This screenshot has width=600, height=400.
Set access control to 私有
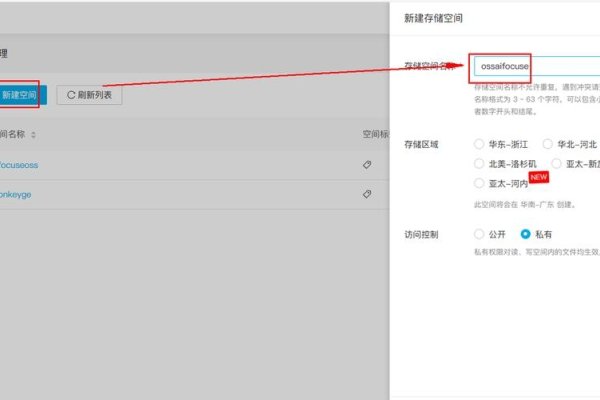(x=525, y=234)
